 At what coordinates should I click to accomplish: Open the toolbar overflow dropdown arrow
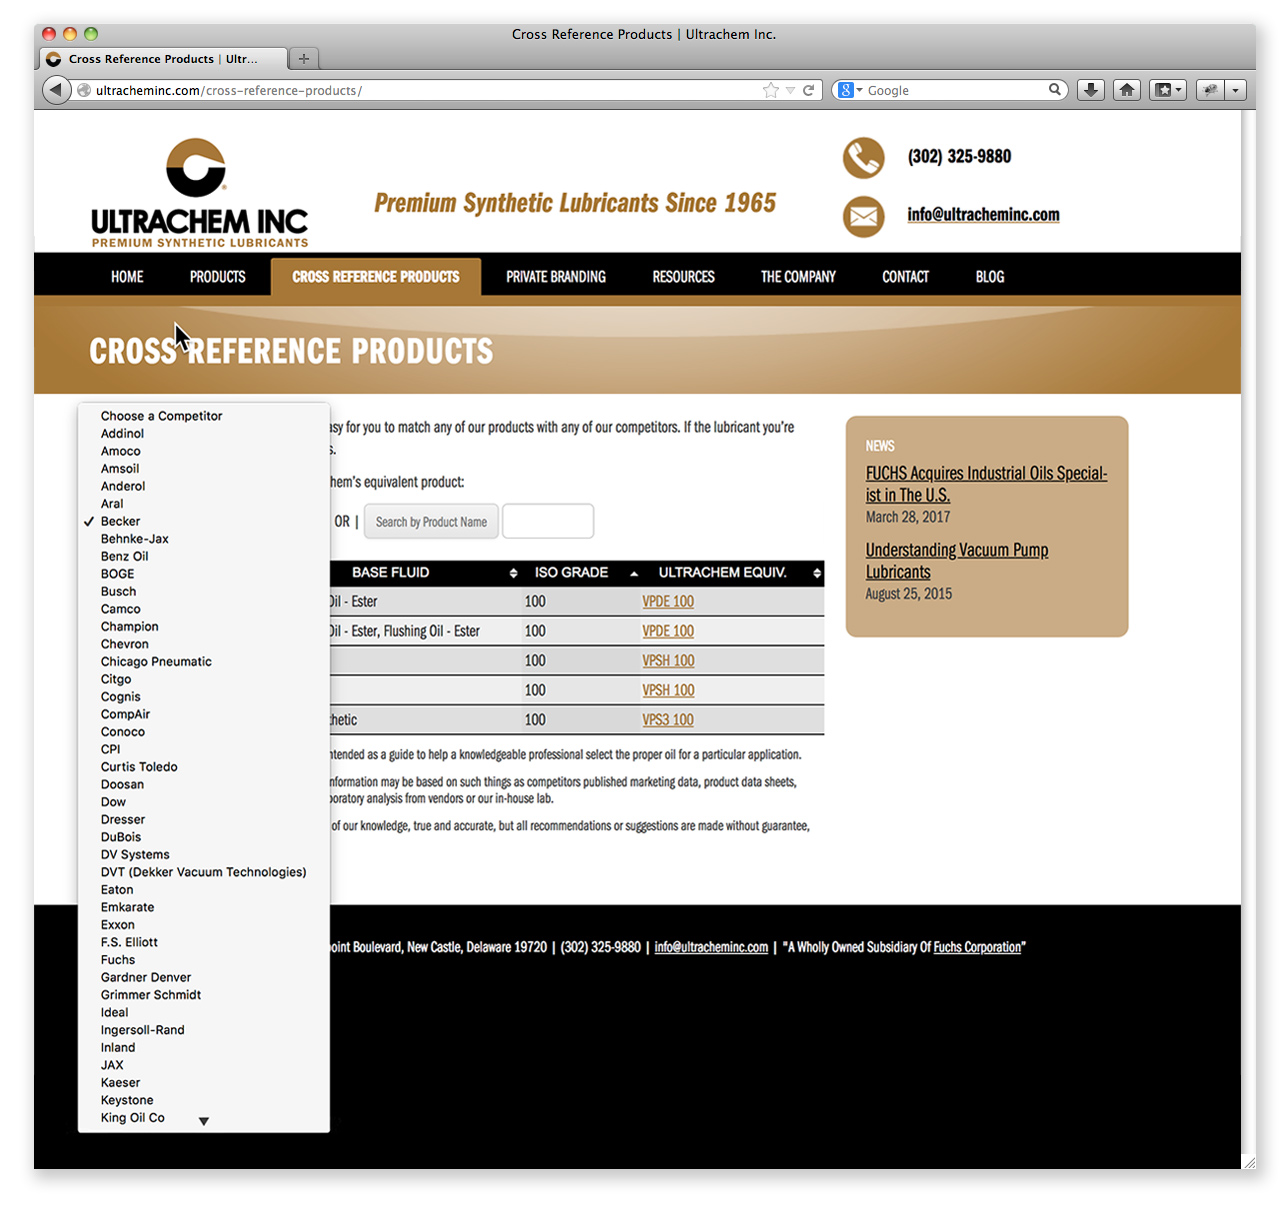tap(1236, 90)
